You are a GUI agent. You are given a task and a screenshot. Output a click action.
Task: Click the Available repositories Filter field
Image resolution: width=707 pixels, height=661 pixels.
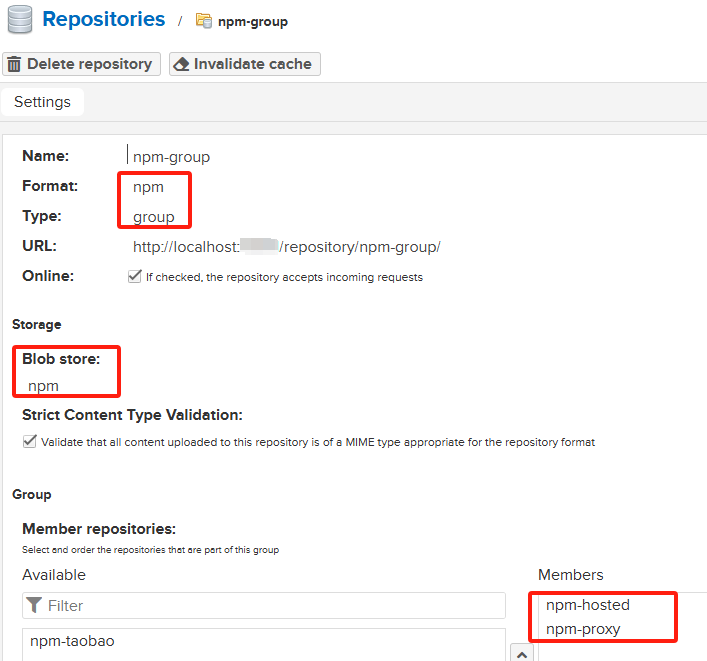pyautogui.click(x=264, y=606)
